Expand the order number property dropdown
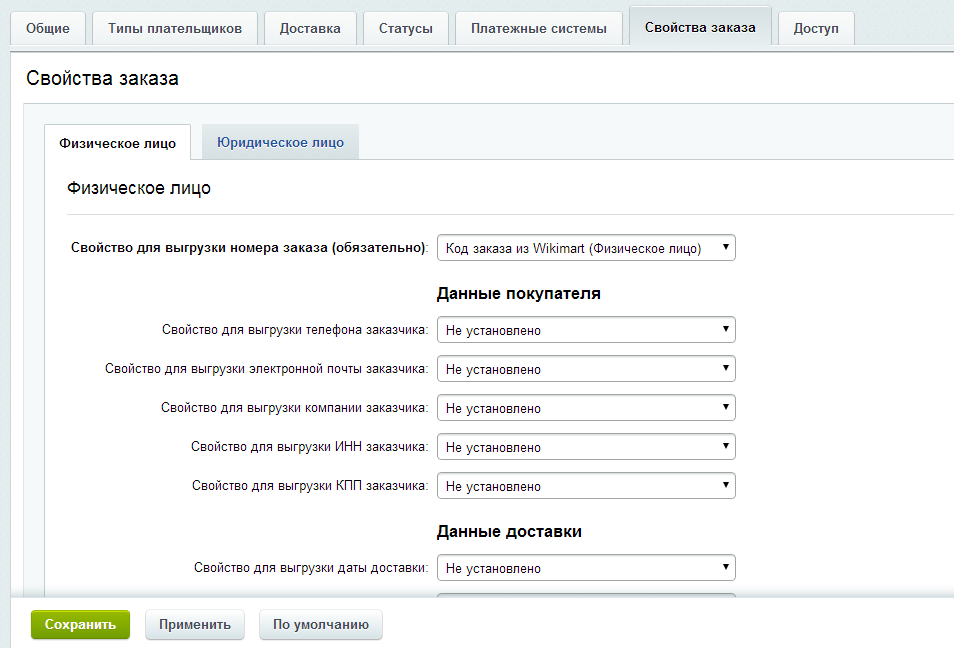Screen dimensions: 954x648 click(x=586, y=248)
